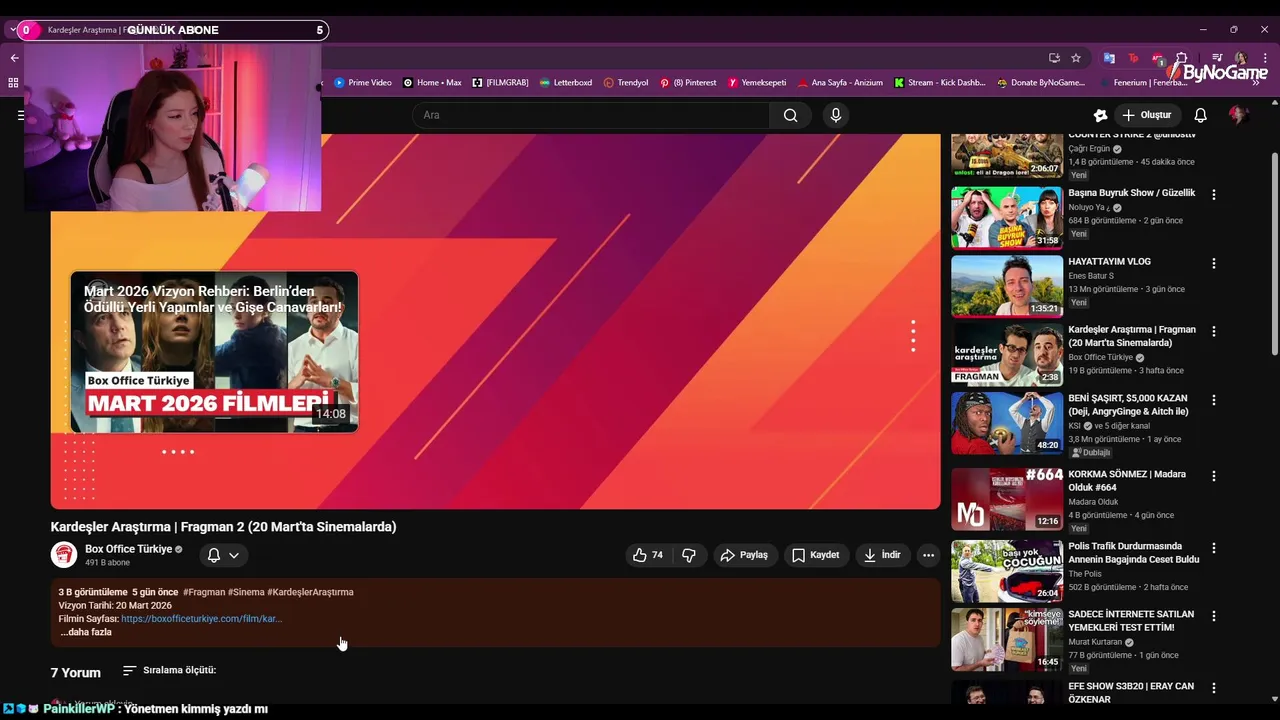Open the Home • Max bookmark
The height and width of the screenshot is (720, 1280).
point(432,83)
